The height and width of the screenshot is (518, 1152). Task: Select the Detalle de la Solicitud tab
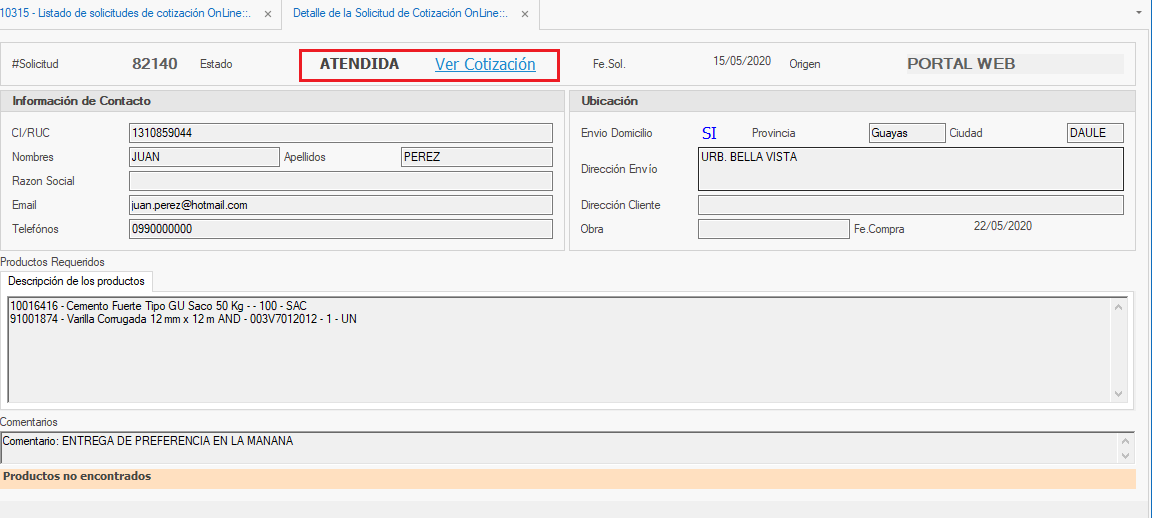(x=400, y=14)
